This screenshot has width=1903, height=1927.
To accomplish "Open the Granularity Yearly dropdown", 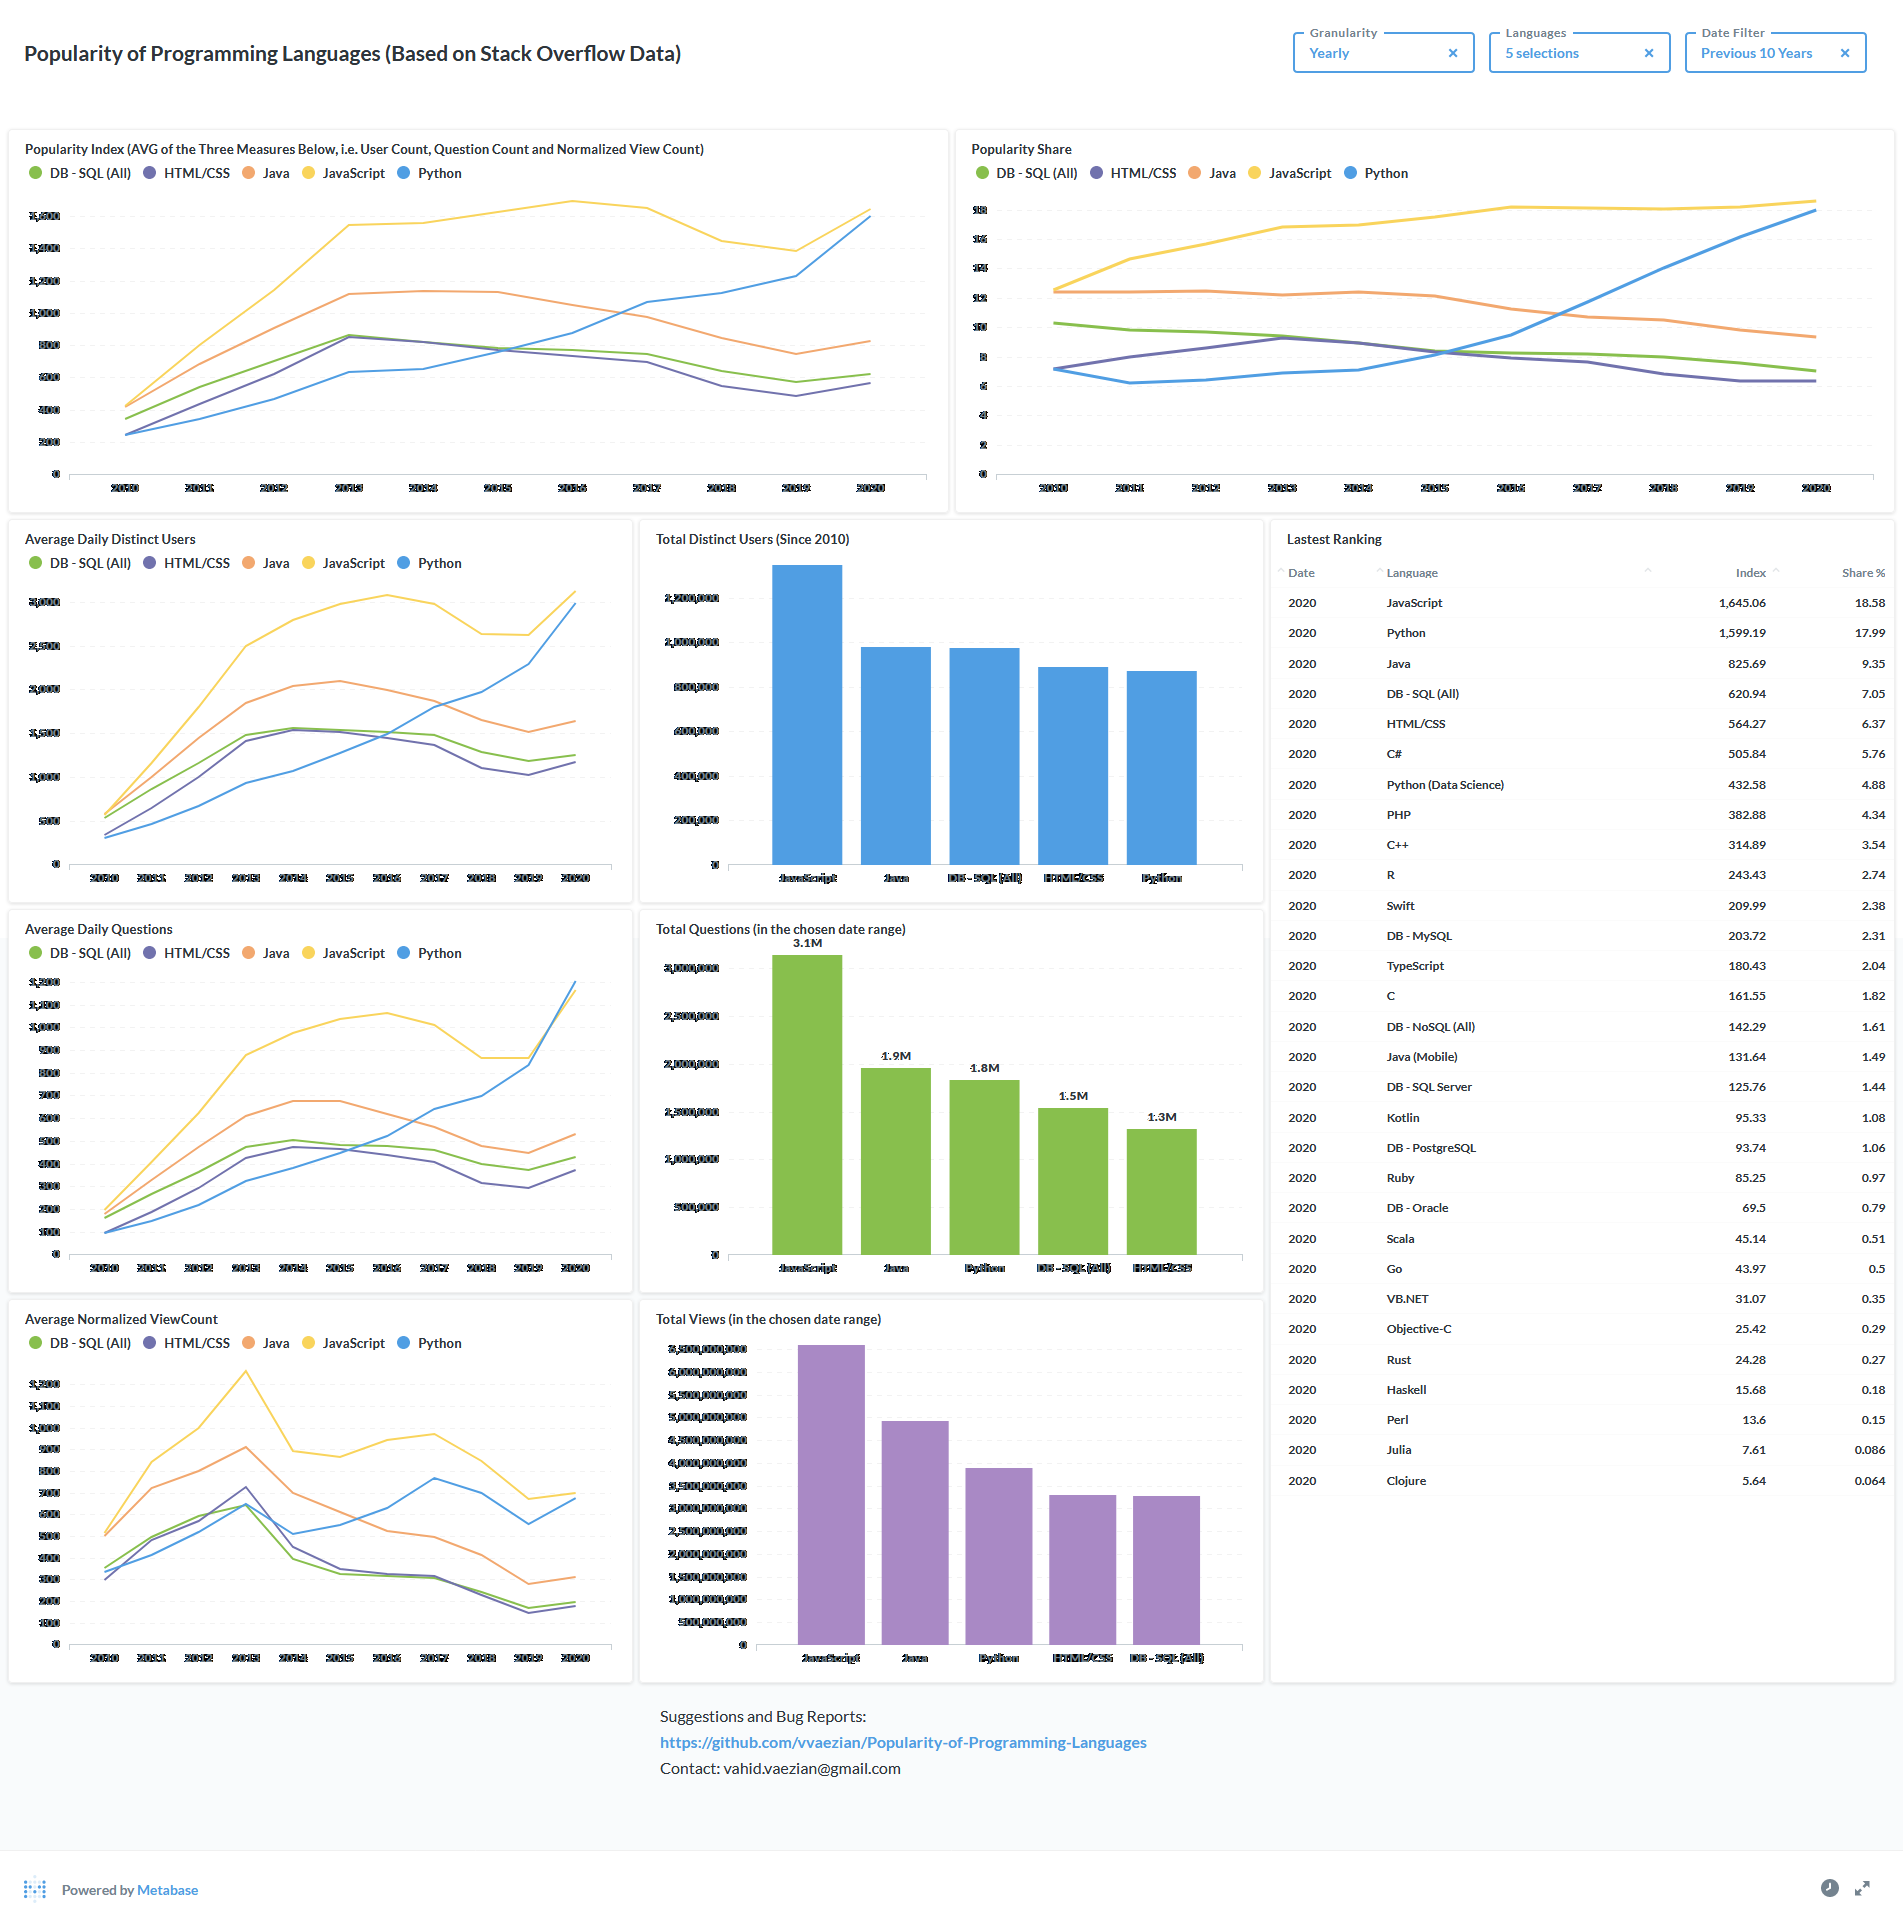I will tap(1383, 54).
